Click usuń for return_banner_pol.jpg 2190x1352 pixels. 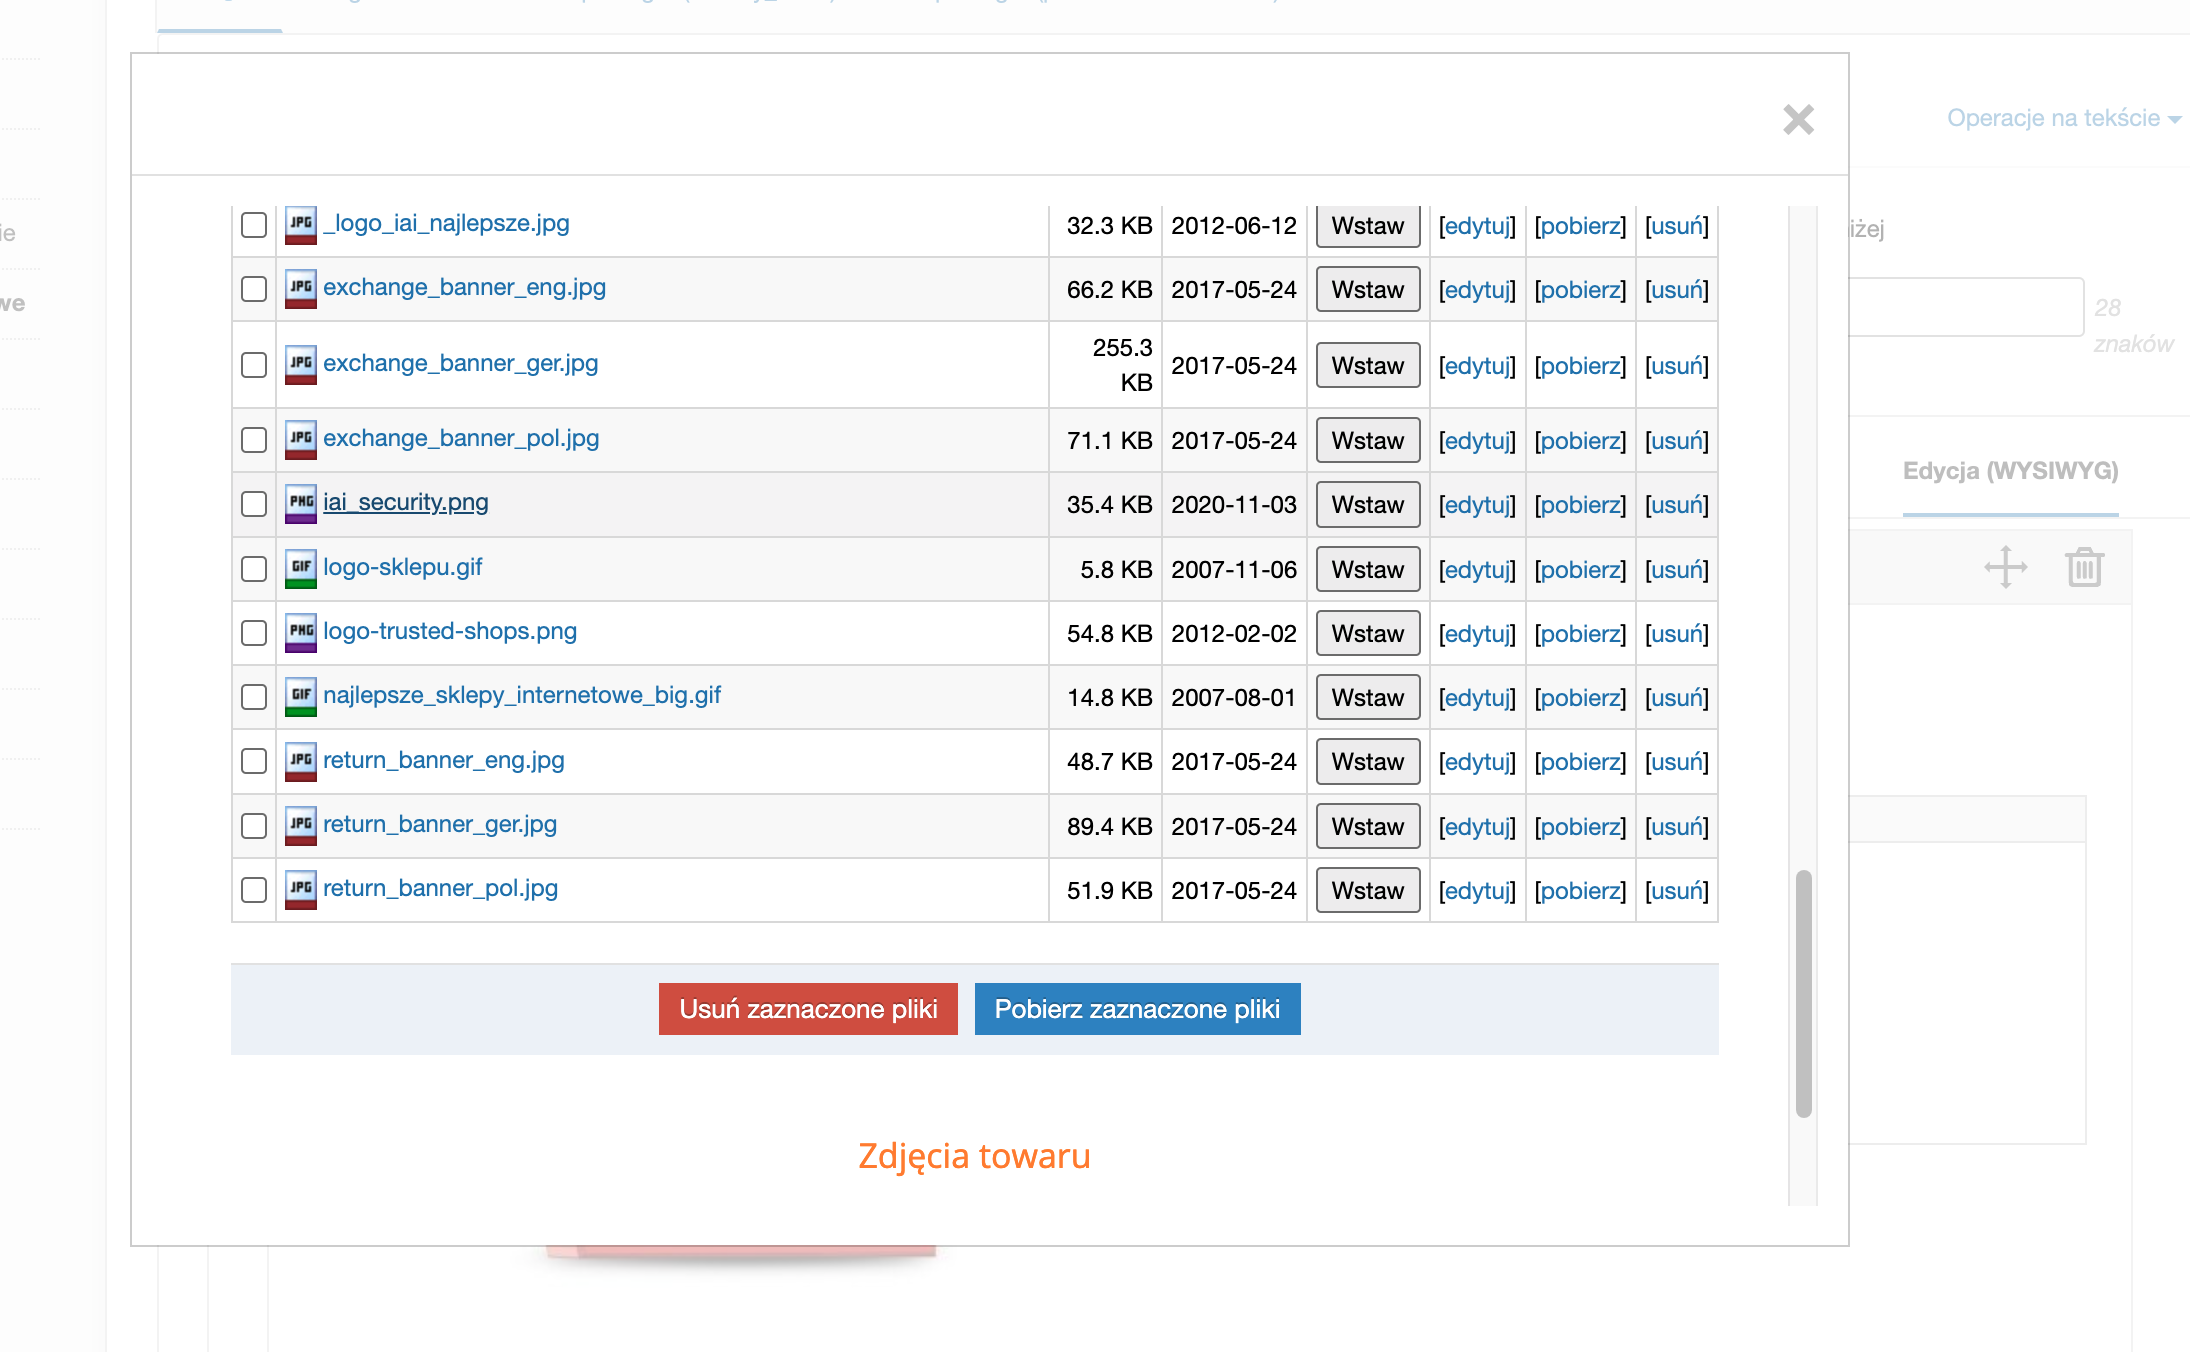click(1677, 891)
